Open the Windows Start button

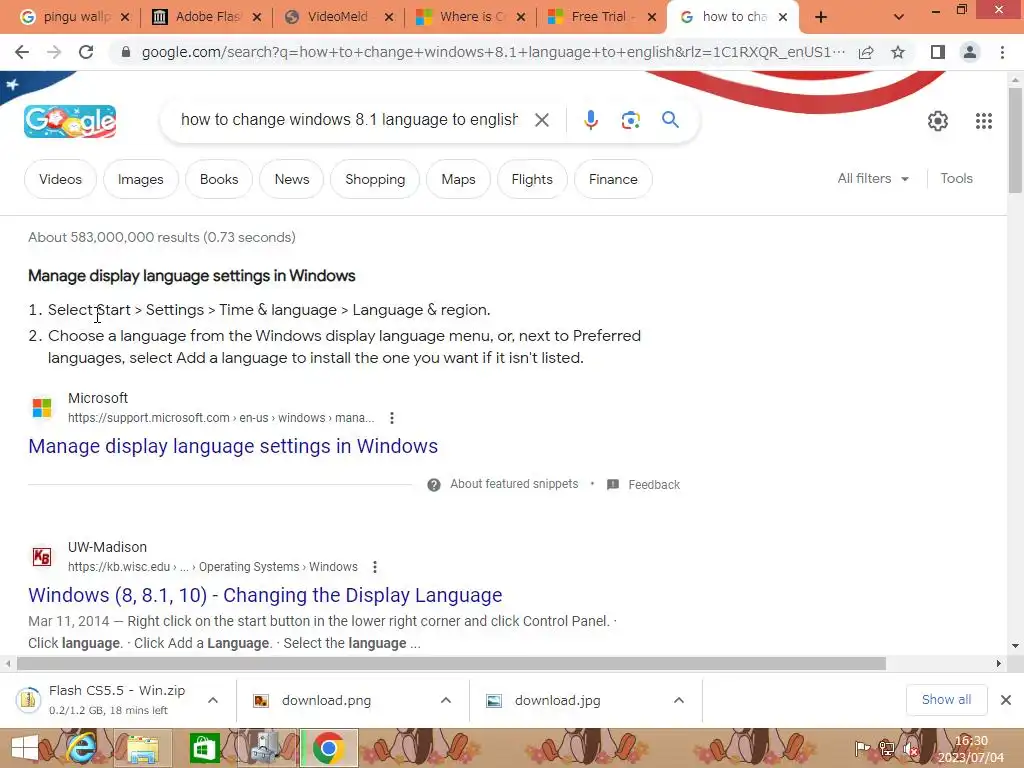[25, 748]
